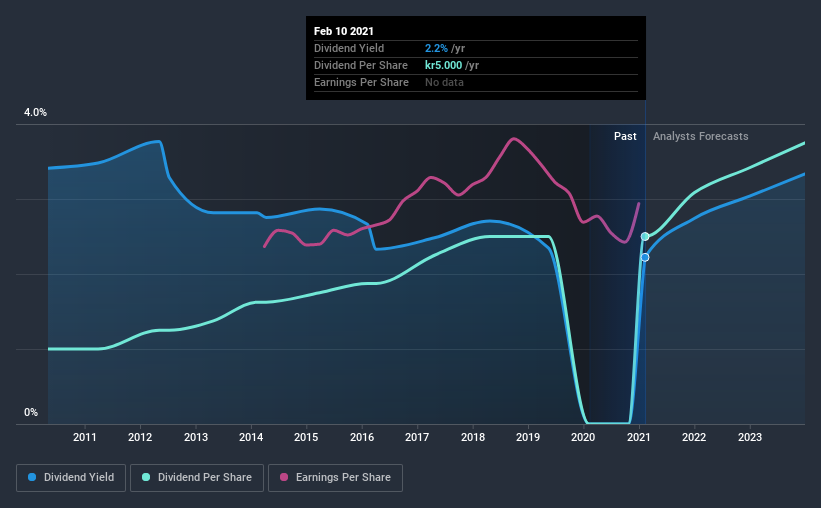Click the 2.2% dividend yield tooltip value

[436, 48]
